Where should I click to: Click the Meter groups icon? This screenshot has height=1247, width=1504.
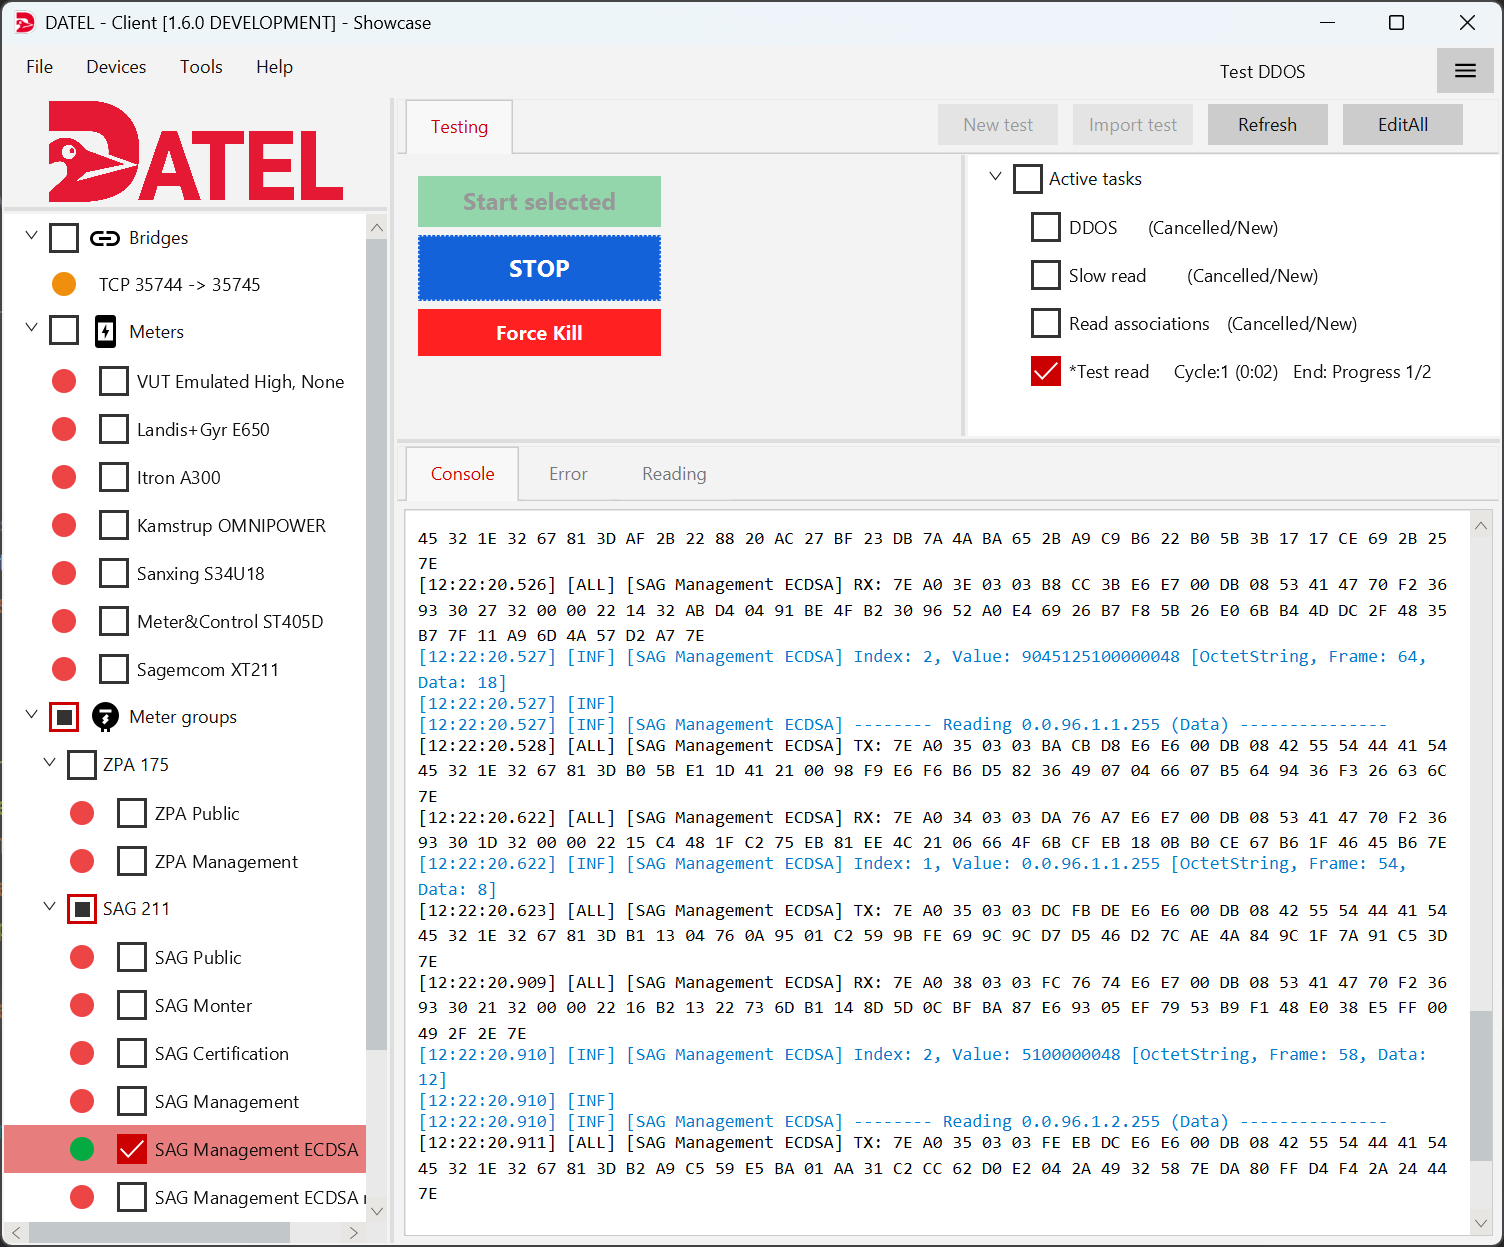[105, 717]
